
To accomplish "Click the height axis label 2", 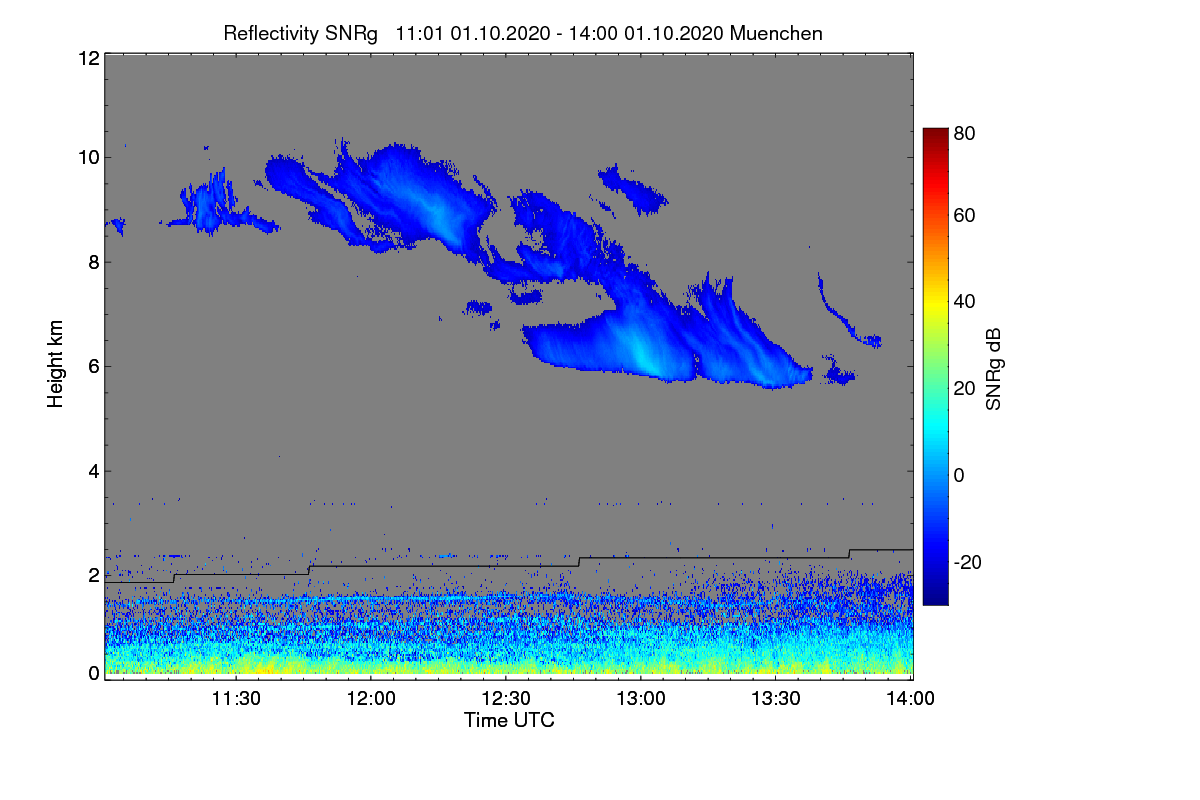I will click(x=93, y=575).
